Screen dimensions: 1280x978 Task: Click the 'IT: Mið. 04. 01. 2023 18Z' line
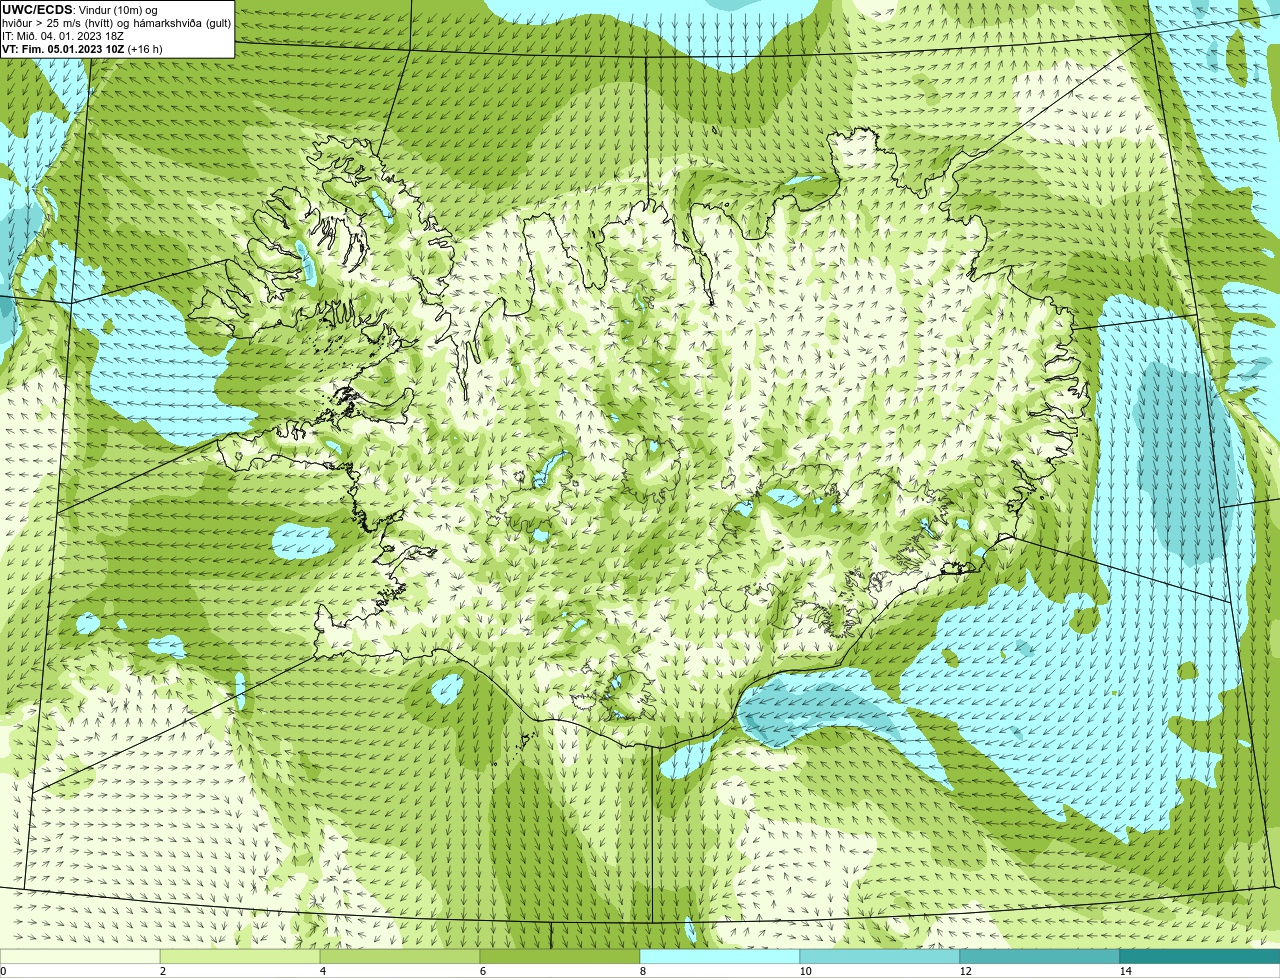click(x=62, y=36)
